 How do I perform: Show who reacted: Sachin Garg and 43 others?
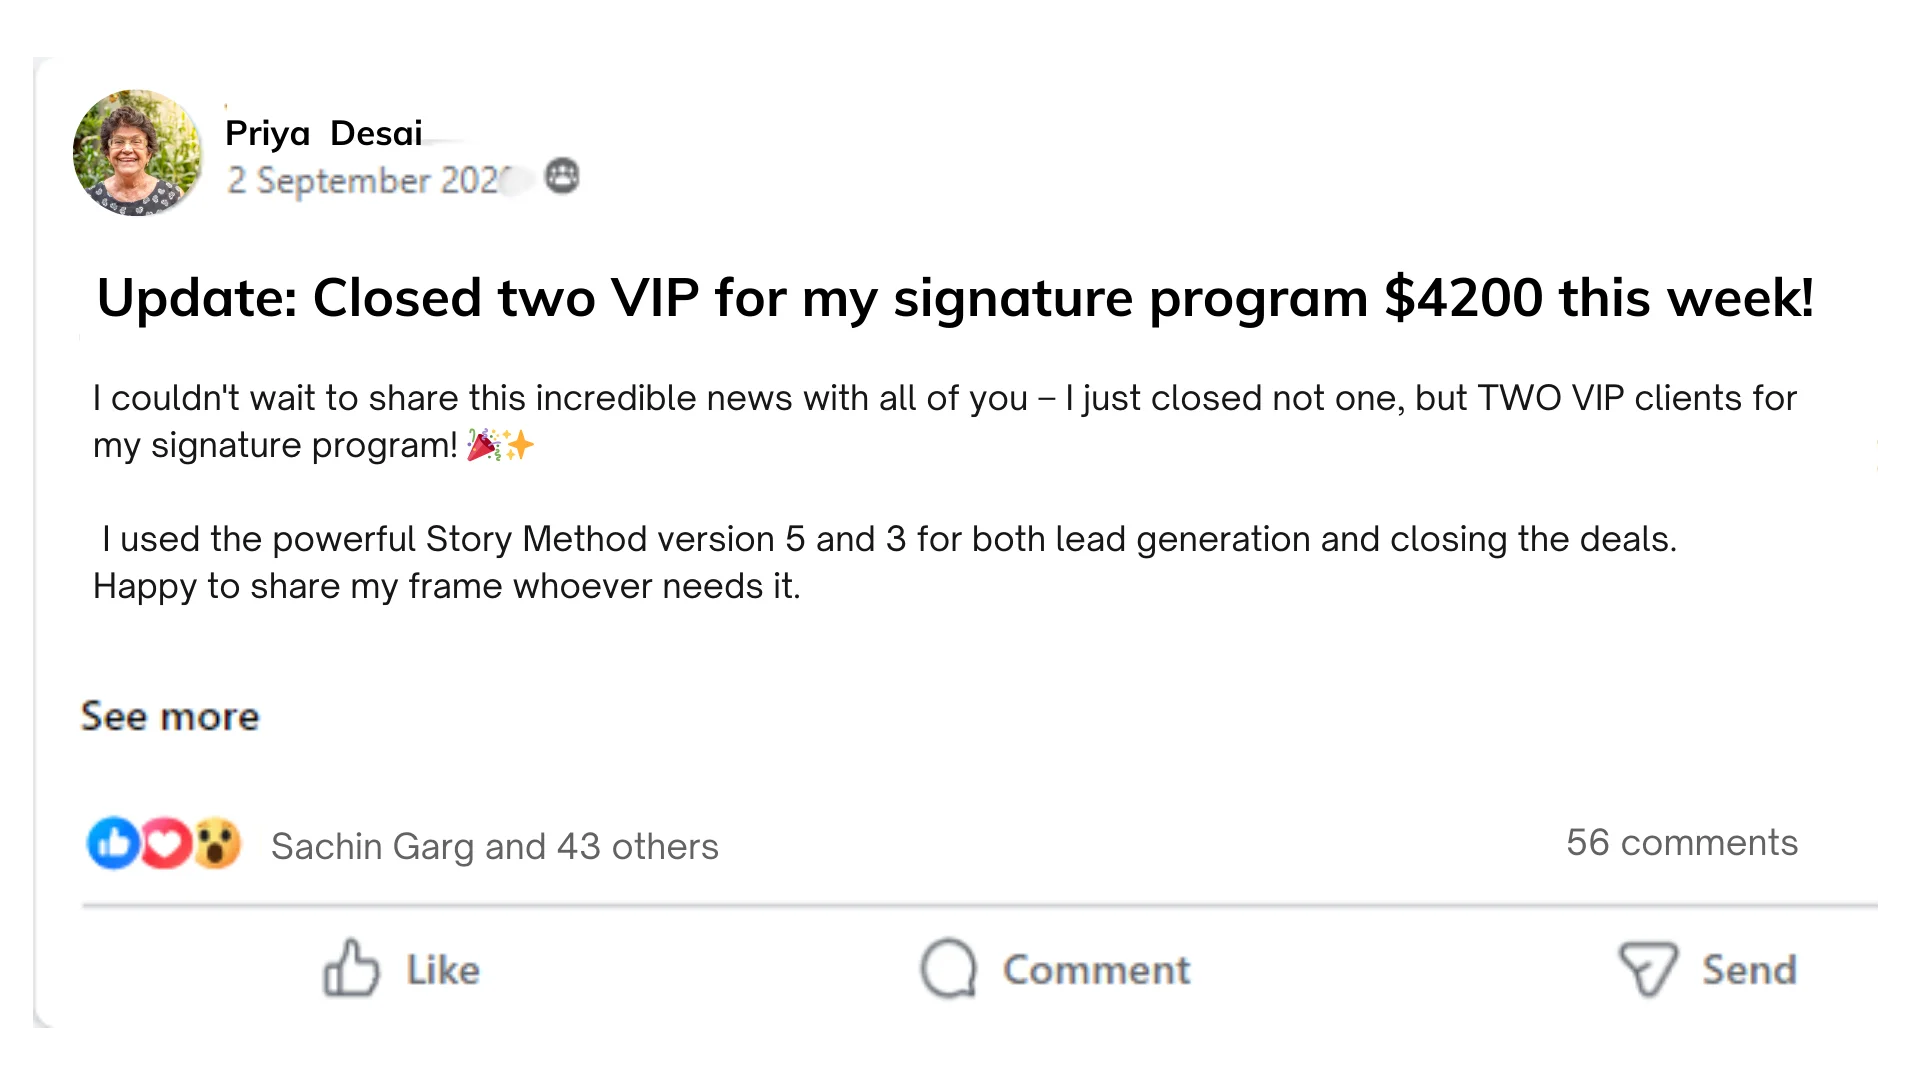[494, 847]
